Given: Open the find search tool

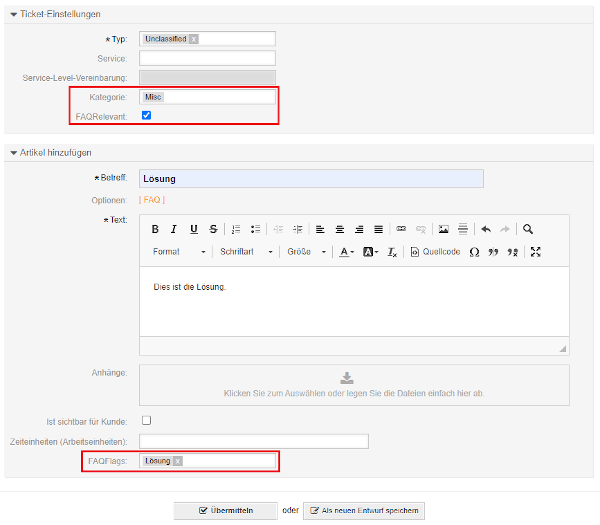Looking at the screenshot, I should click(528, 229).
